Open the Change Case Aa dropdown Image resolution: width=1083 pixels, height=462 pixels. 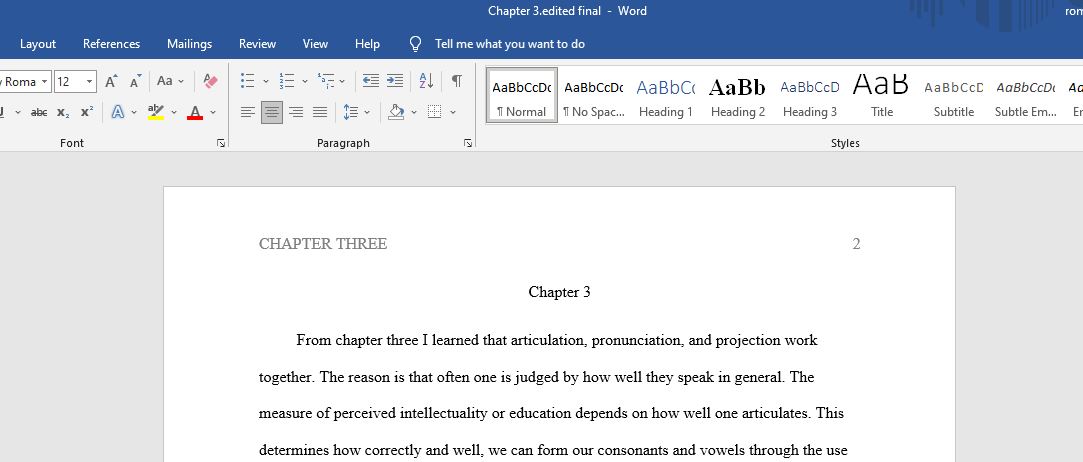coord(170,81)
